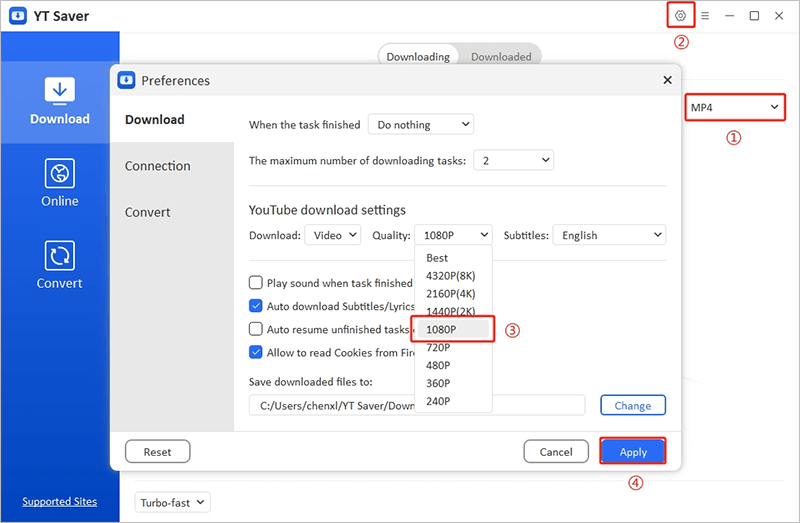
Task: Choose 720P quality option
Action: [x=454, y=347]
